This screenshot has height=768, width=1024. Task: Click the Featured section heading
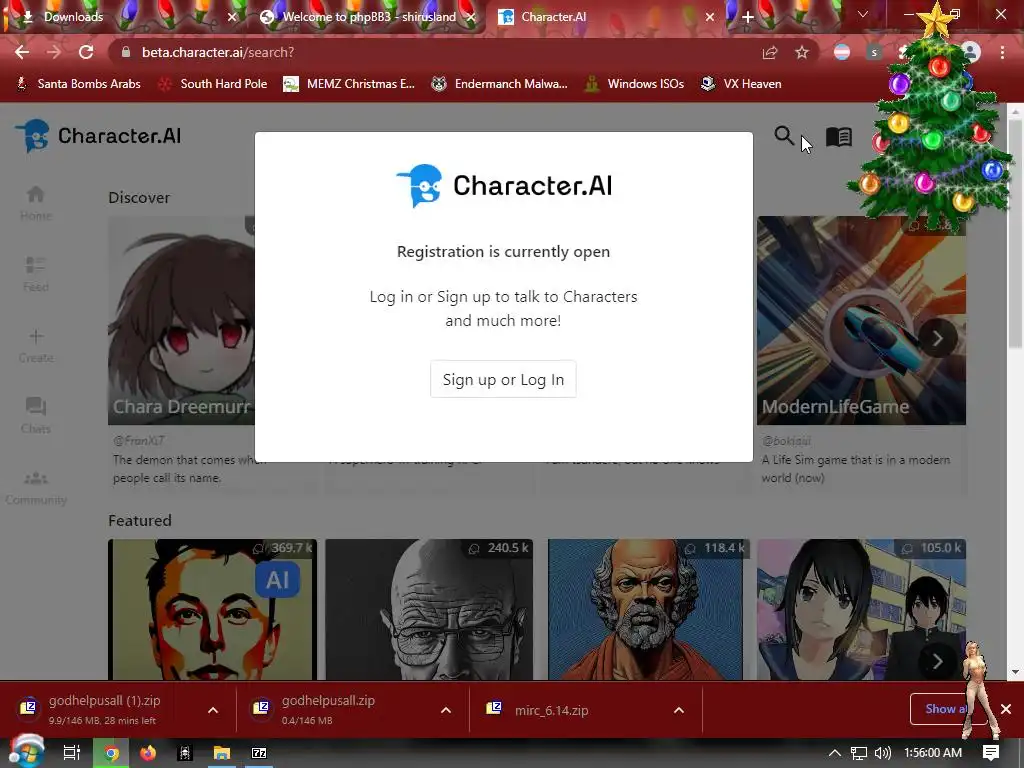140,520
